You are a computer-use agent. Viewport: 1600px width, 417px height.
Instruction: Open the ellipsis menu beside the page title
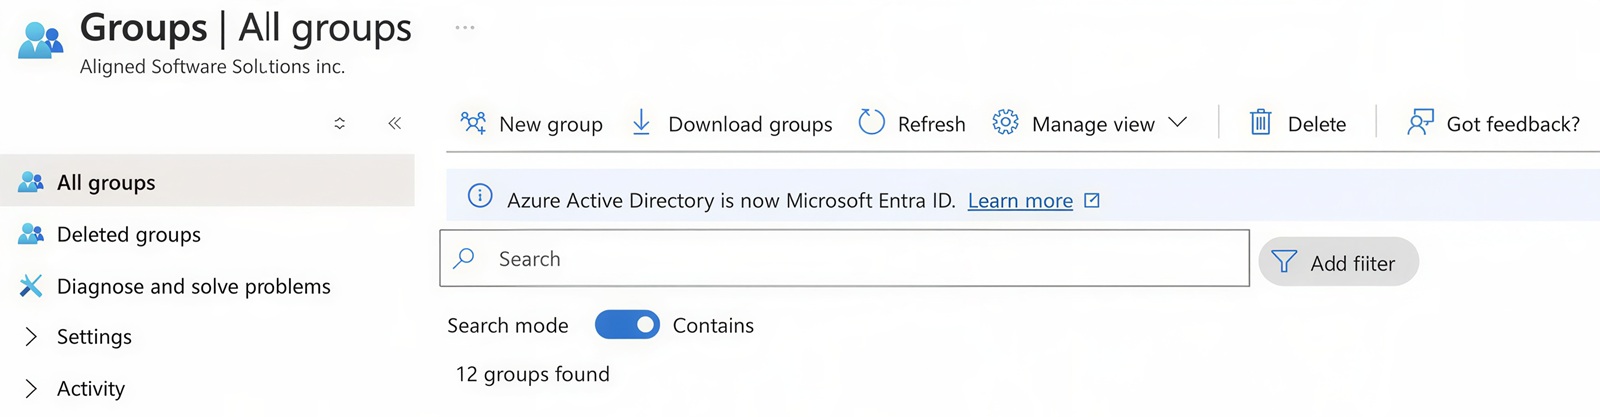click(465, 27)
